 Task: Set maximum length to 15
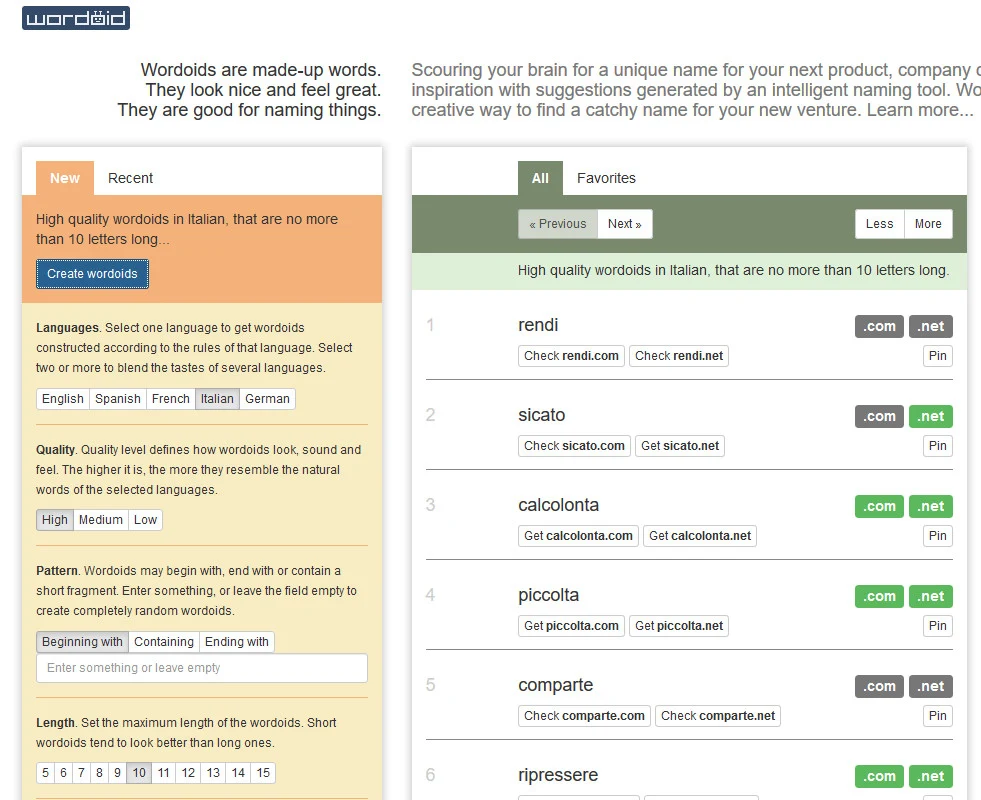point(263,773)
